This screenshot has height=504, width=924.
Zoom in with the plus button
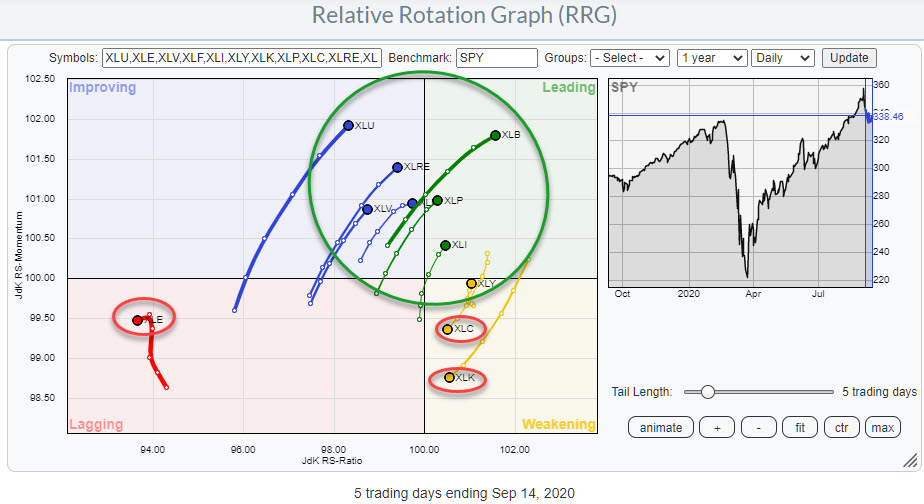(x=717, y=427)
